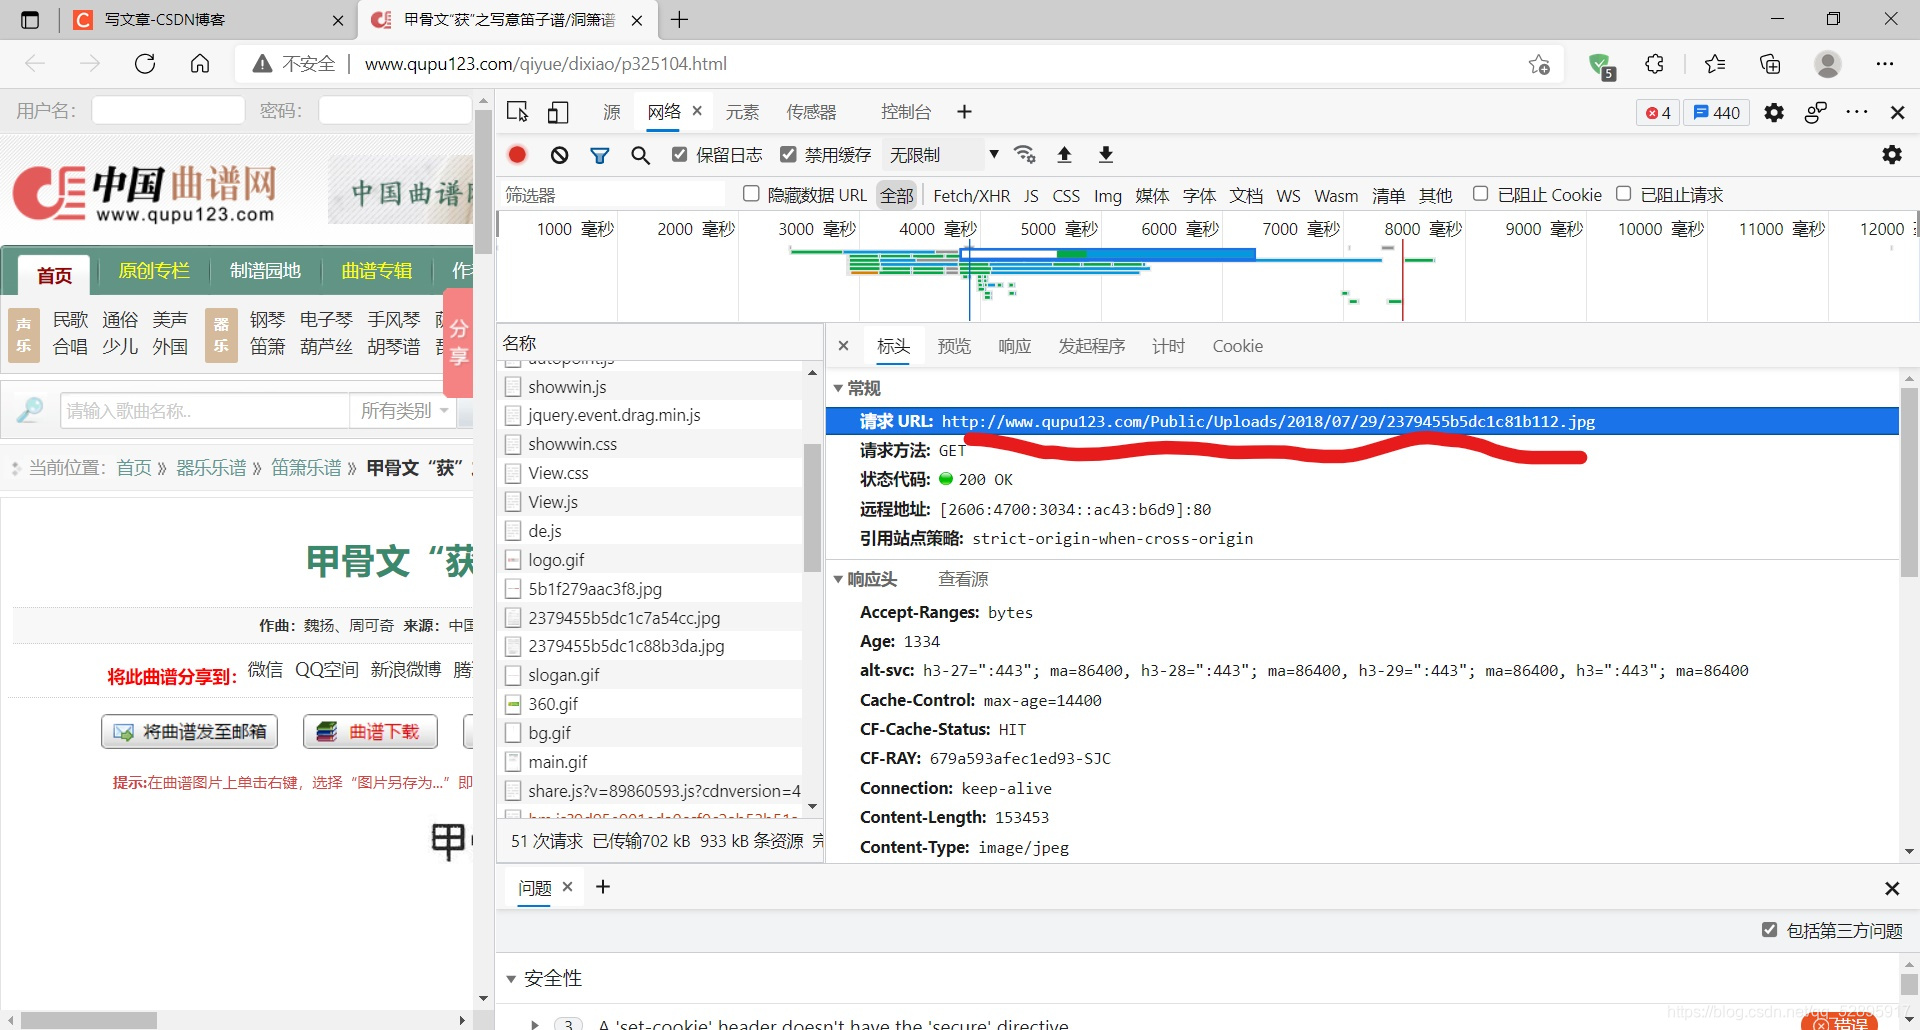Expand the set-cookie issue row

(535, 1023)
